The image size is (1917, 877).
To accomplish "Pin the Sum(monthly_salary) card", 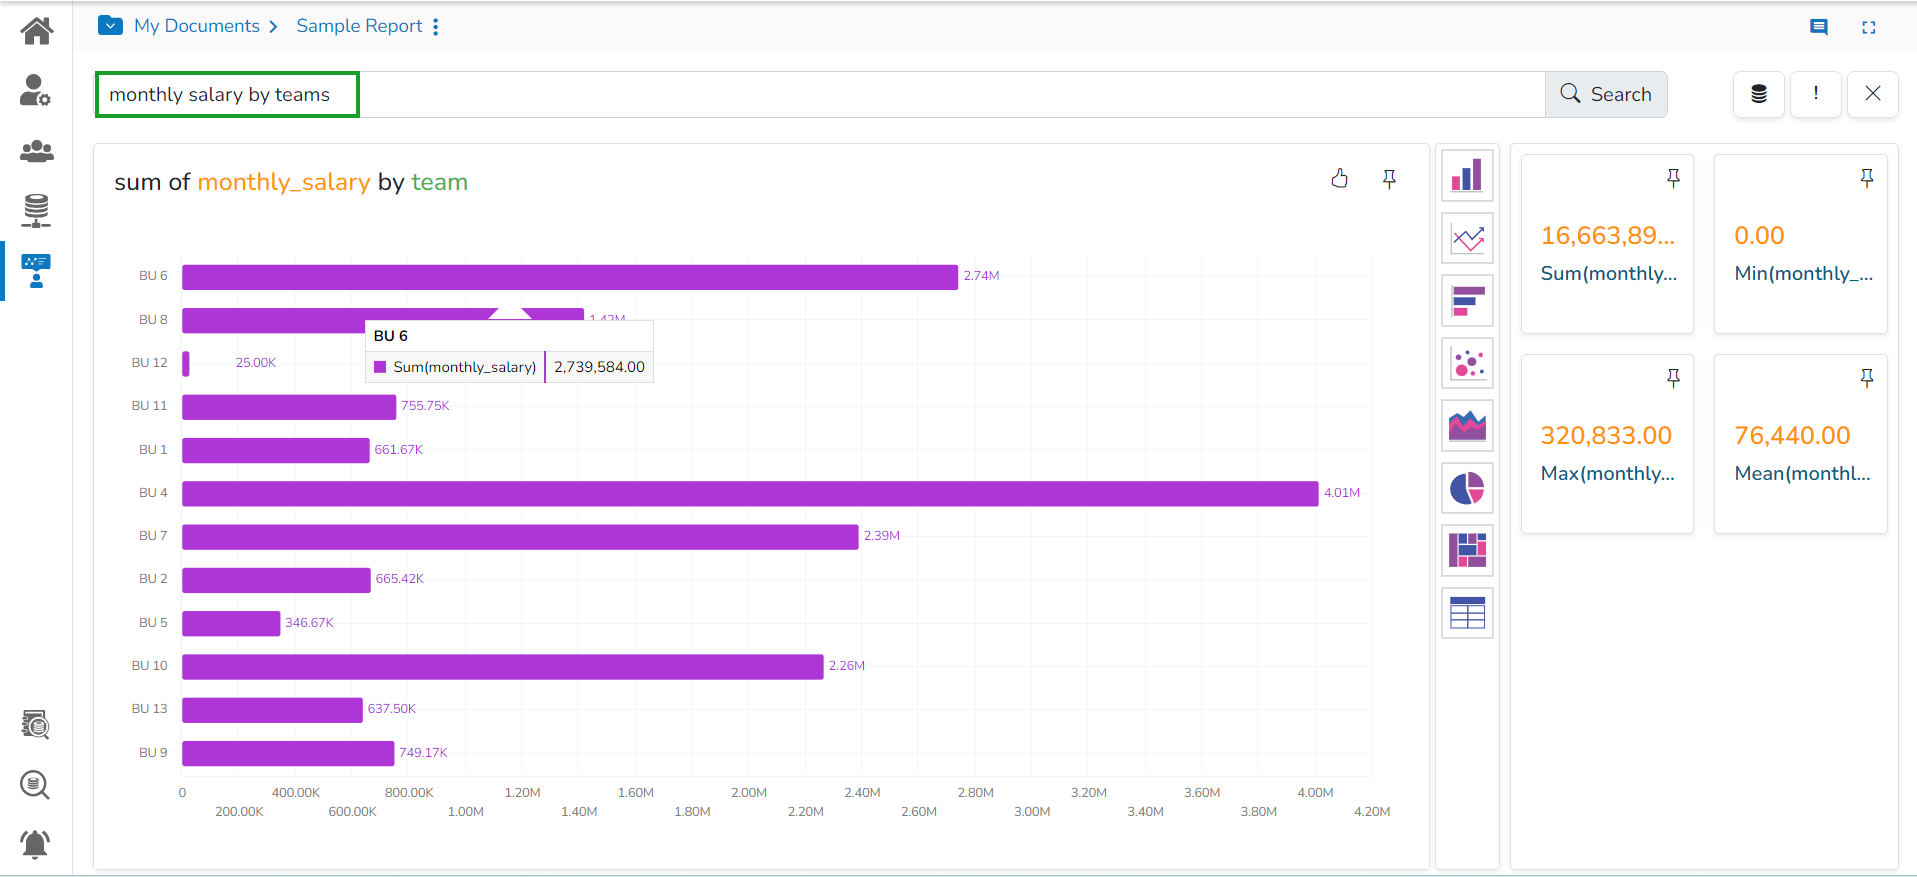I will (1673, 178).
